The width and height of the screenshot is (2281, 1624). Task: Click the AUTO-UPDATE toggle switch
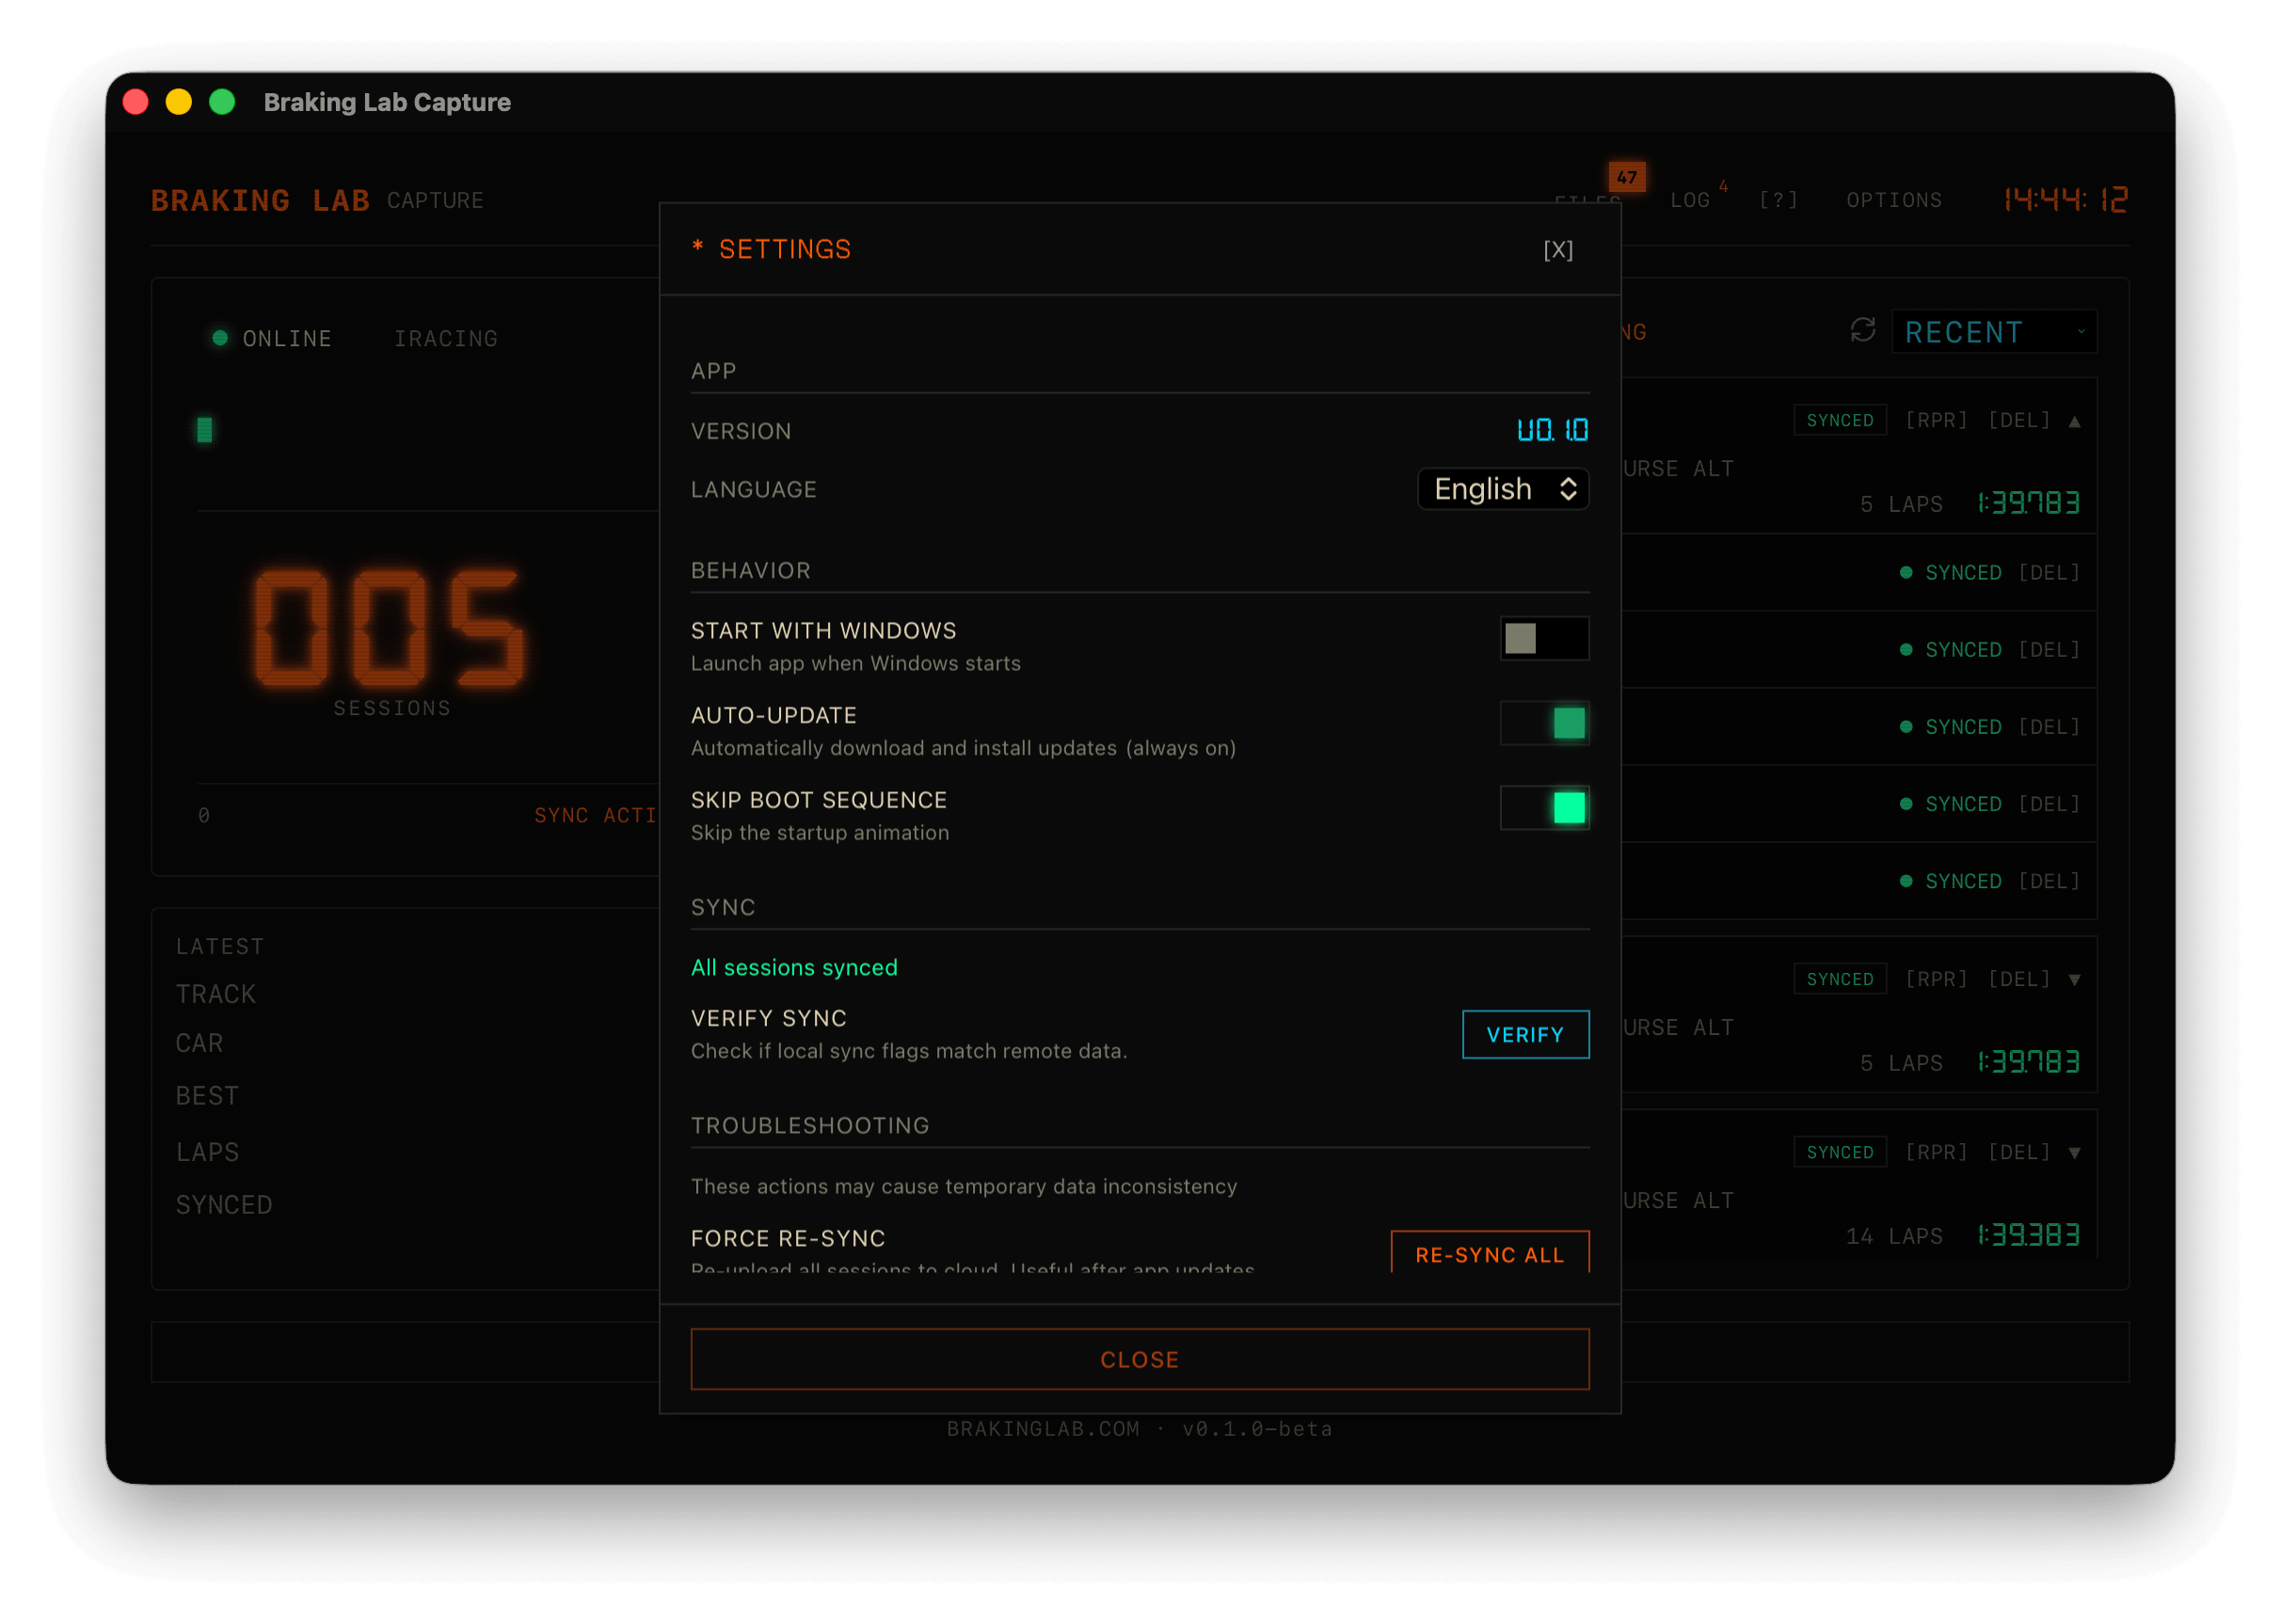coord(1544,723)
